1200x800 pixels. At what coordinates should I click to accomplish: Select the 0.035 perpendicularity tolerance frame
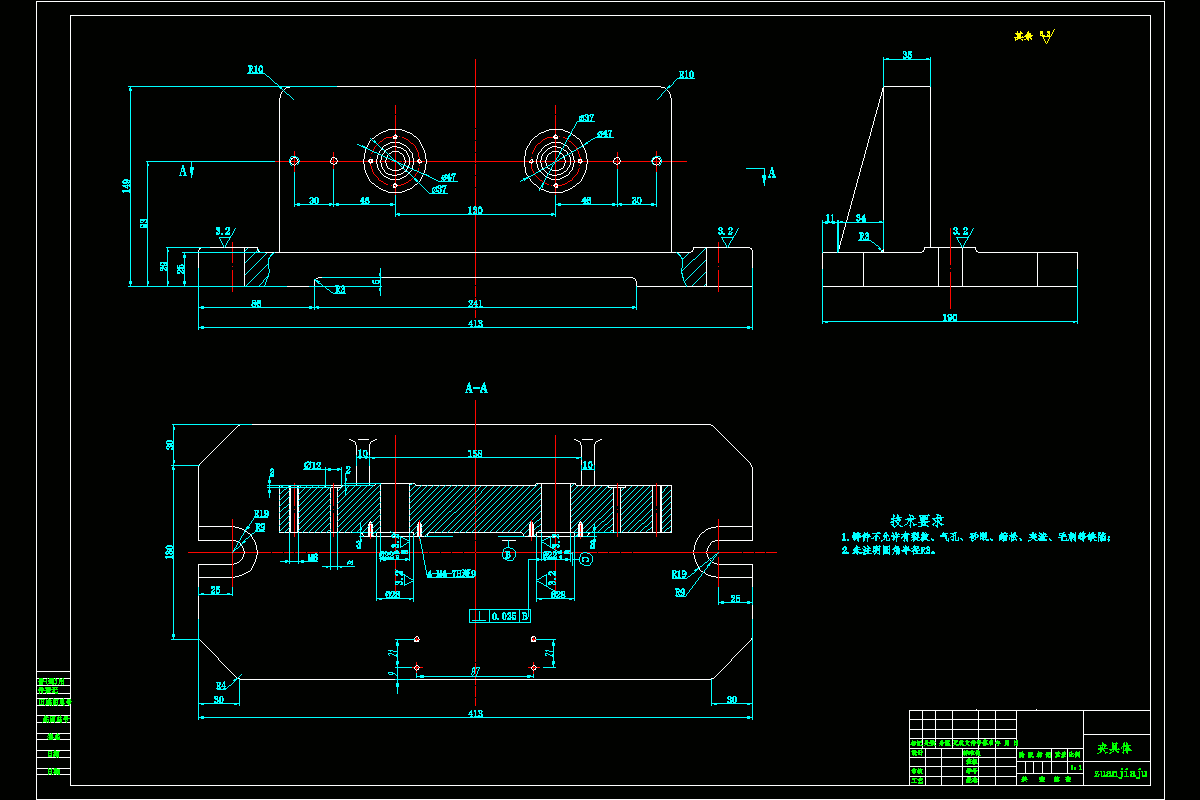coord(502,616)
